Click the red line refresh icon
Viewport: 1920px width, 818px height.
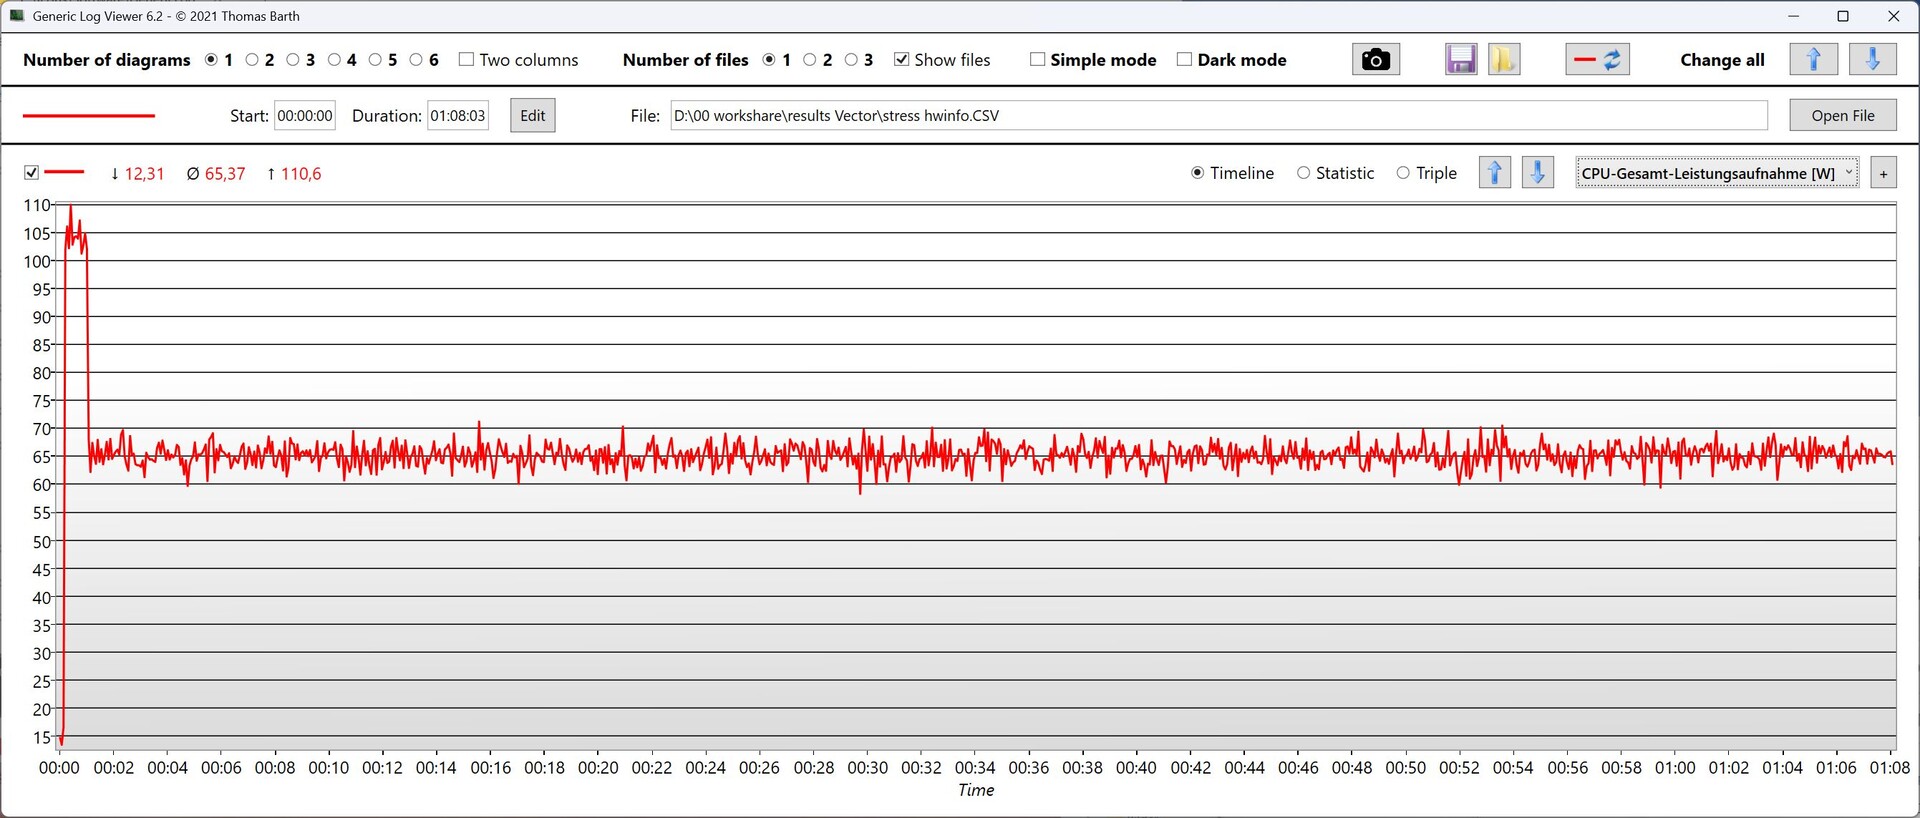pyautogui.click(x=1597, y=60)
